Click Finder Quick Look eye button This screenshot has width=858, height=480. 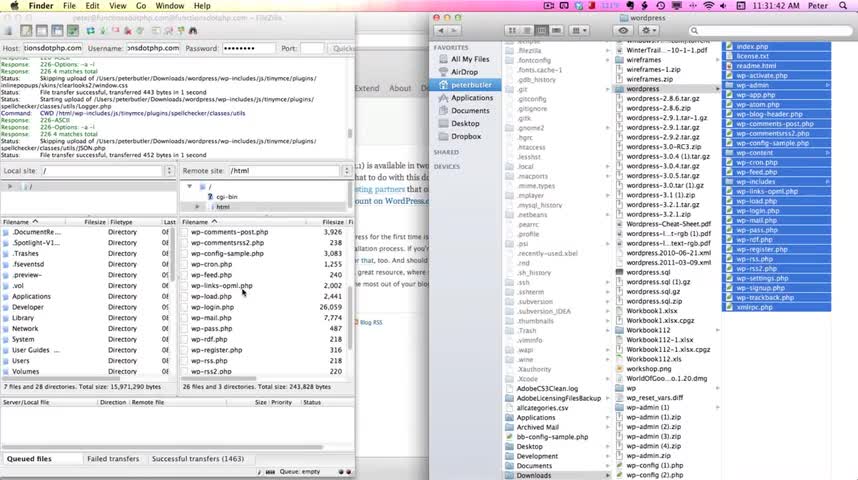pyautogui.click(x=623, y=31)
